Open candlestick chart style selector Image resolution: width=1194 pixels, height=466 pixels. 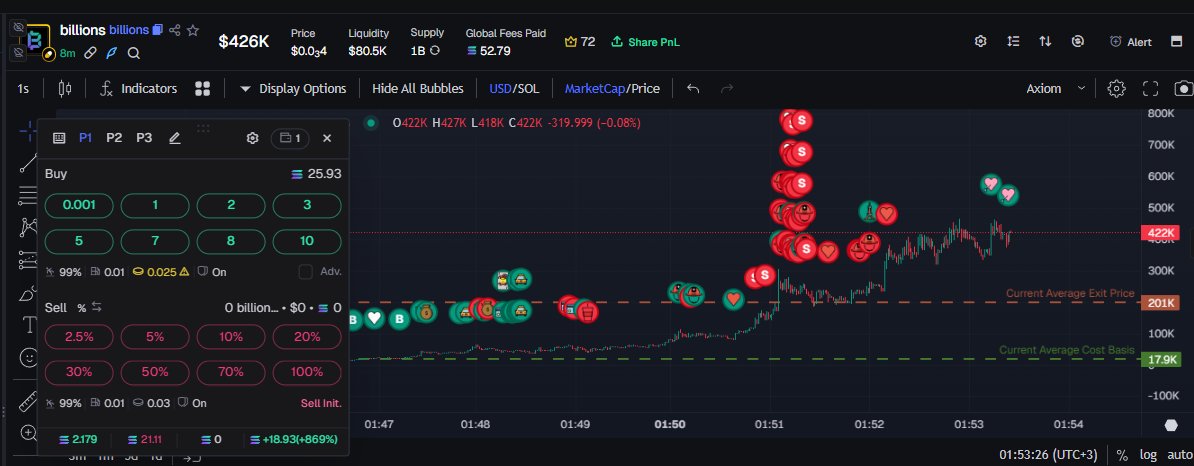(x=65, y=89)
